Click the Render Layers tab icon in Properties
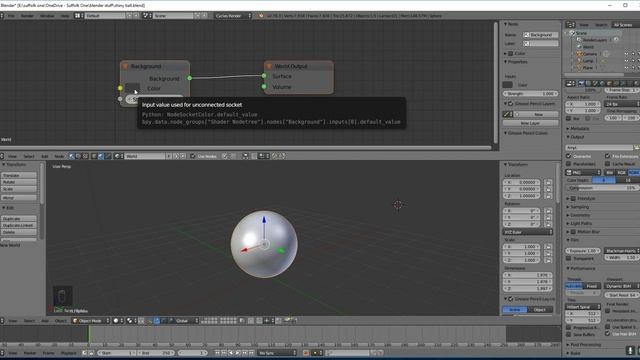The image size is (640, 360). [x=588, y=83]
